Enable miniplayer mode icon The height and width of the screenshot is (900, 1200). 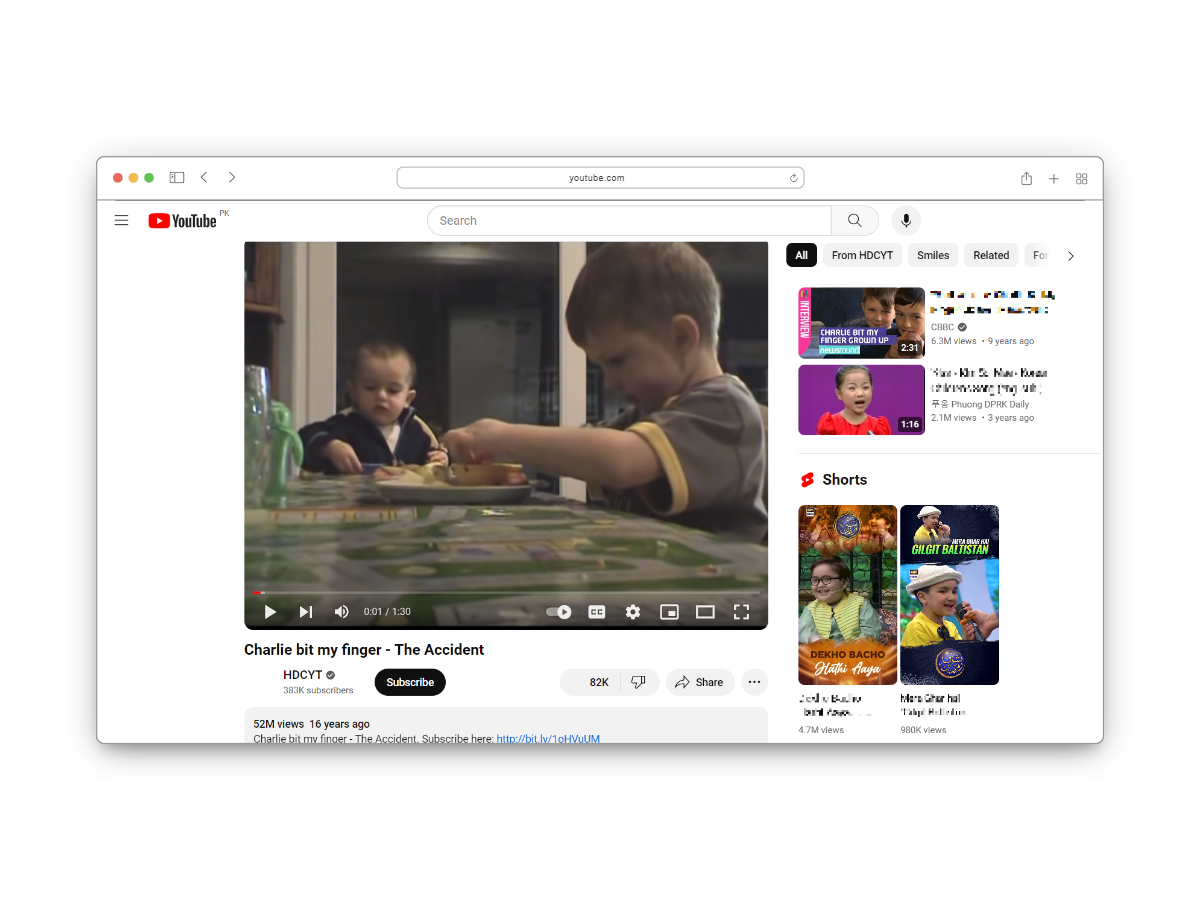point(669,612)
